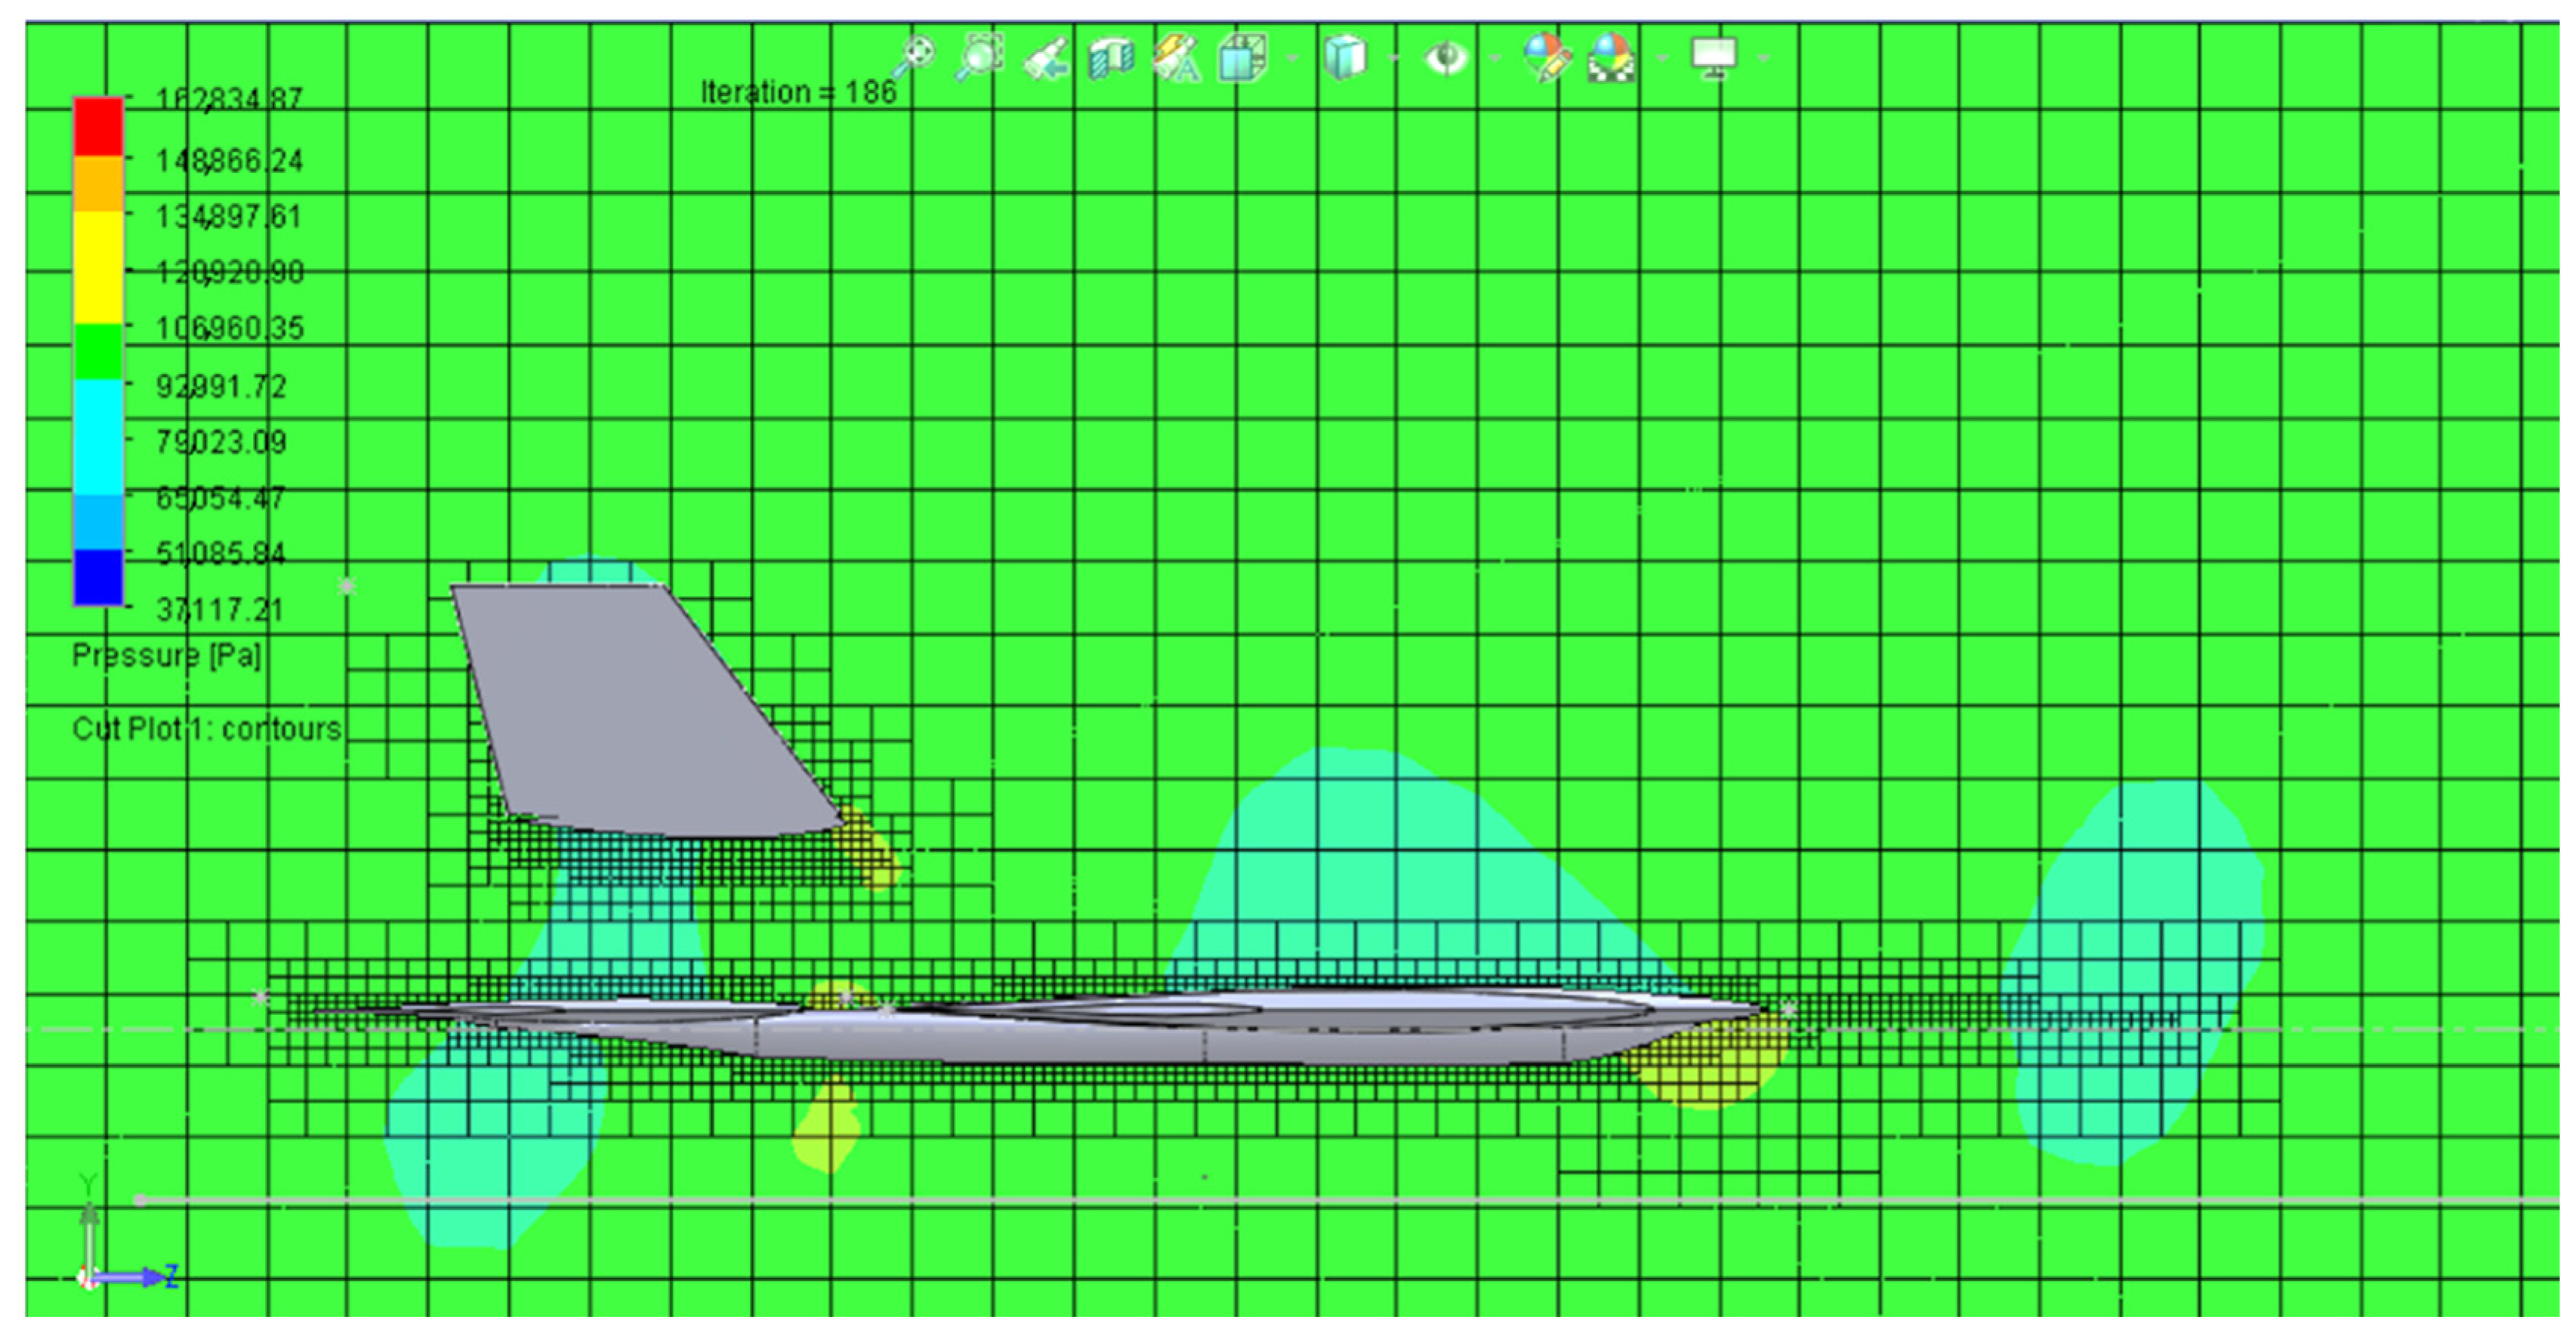The height and width of the screenshot is (1339, 2576).
Task: Click the 'Cut Plot 1: contours' label
Action: tap(207, 729)
